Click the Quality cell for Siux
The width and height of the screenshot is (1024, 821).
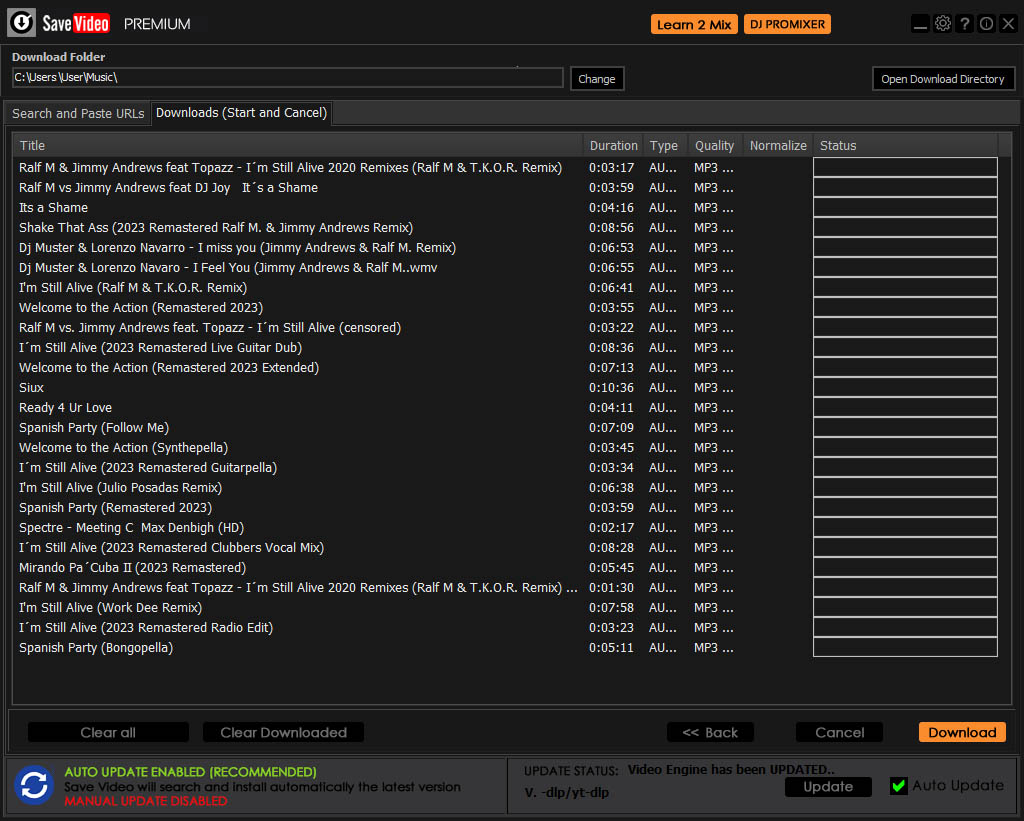(x=713, y=388)
